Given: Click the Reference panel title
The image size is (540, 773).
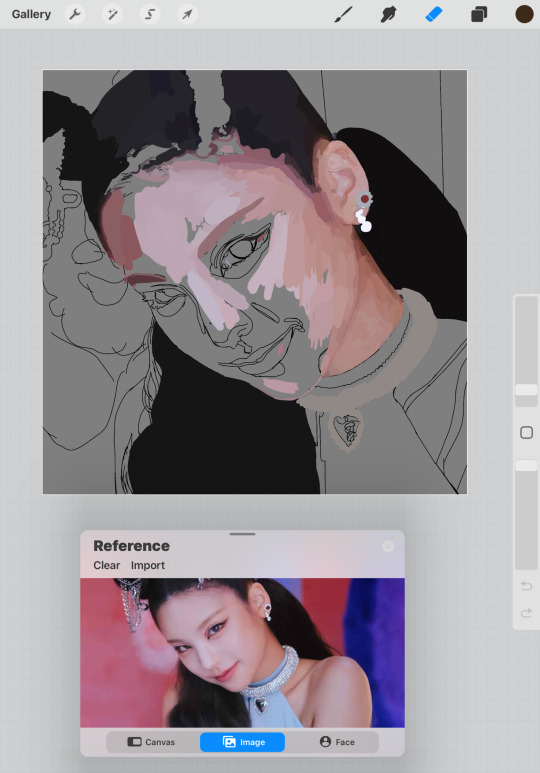Looking at the screenshot, I should pyautogui.click(x=131, y=546).
